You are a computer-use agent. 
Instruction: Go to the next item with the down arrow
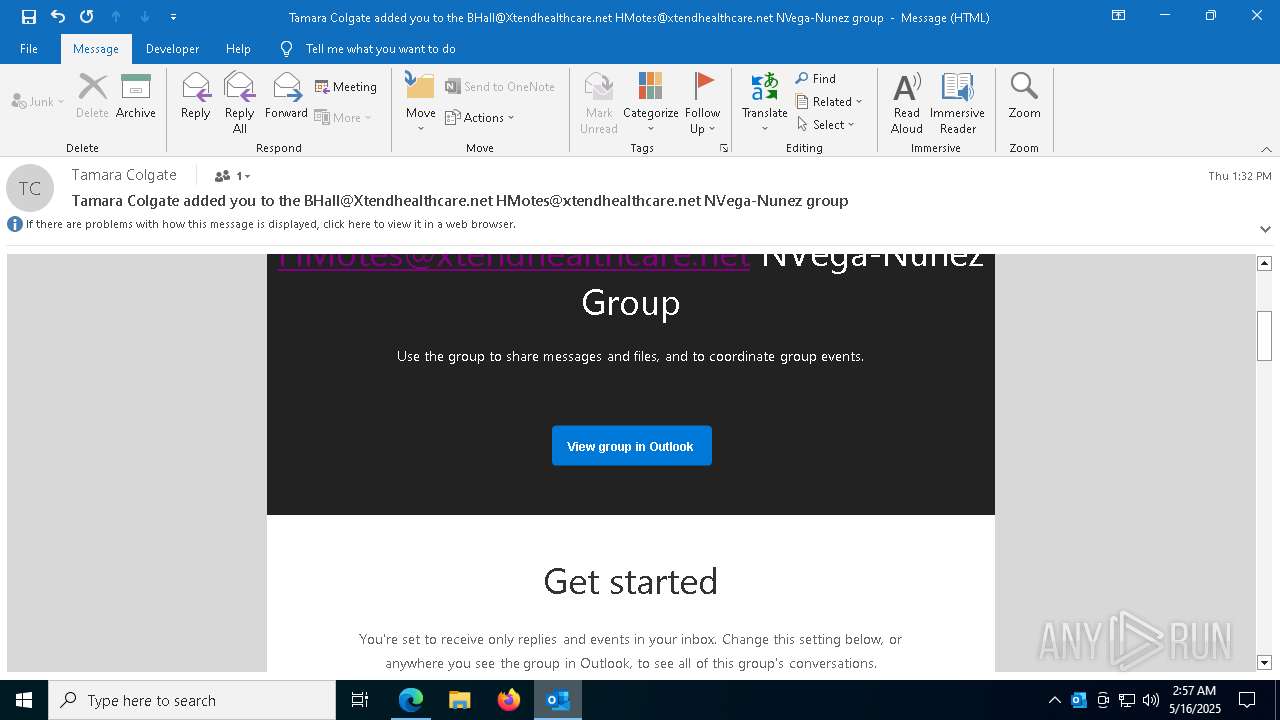click(145, 17)
